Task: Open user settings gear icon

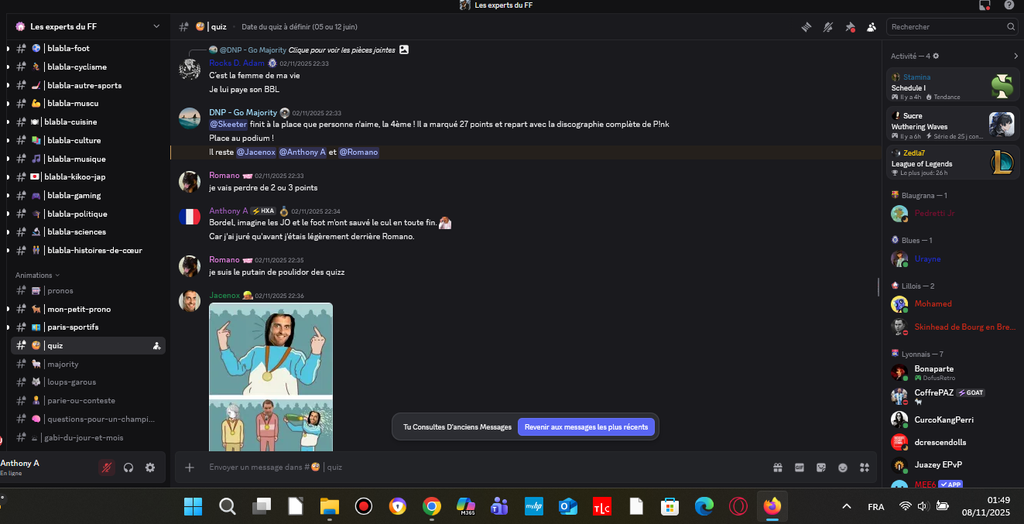Action: click(x=150, y=467)
